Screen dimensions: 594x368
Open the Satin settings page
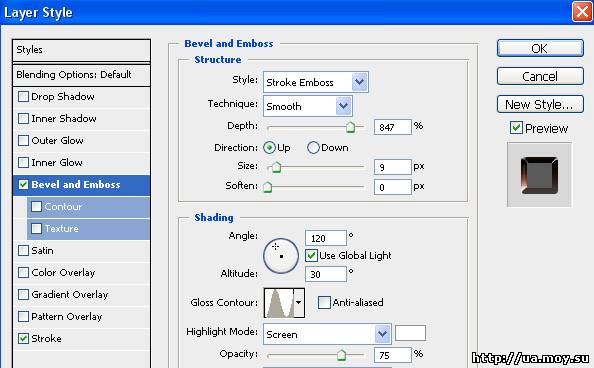pos(42,251)
